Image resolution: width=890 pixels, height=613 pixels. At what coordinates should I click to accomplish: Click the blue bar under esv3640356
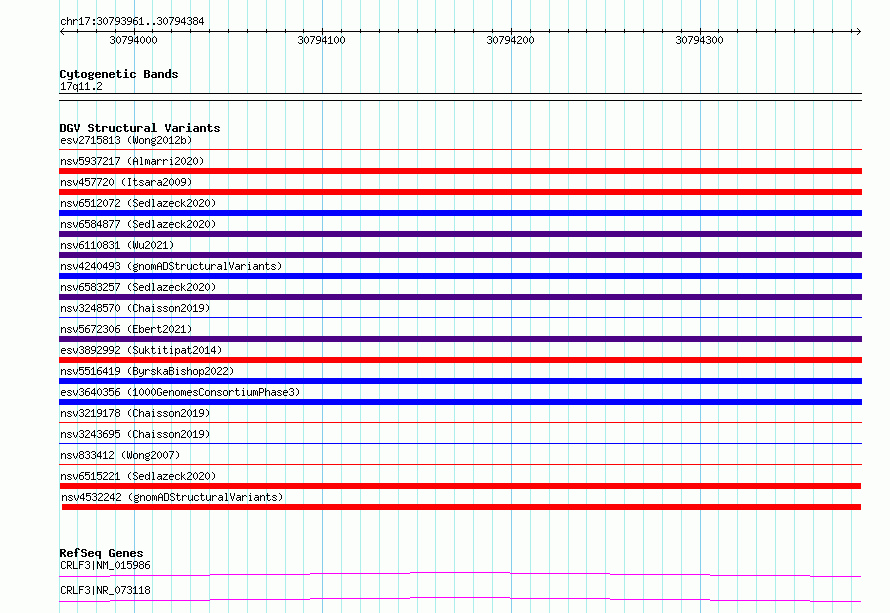click(460, 402)
